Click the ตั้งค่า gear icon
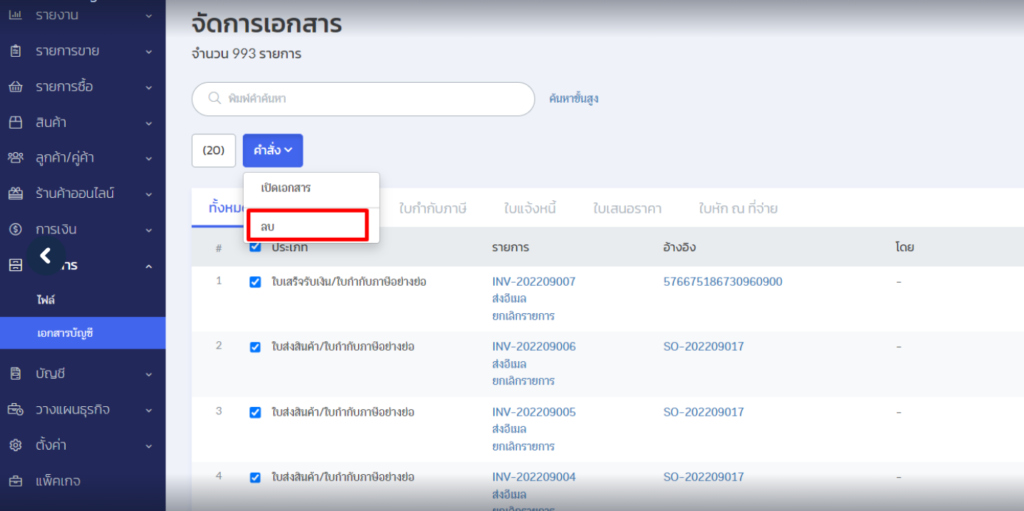This screenshot has height=511, width=1024. pyautogui.click(x=15, y=445)
